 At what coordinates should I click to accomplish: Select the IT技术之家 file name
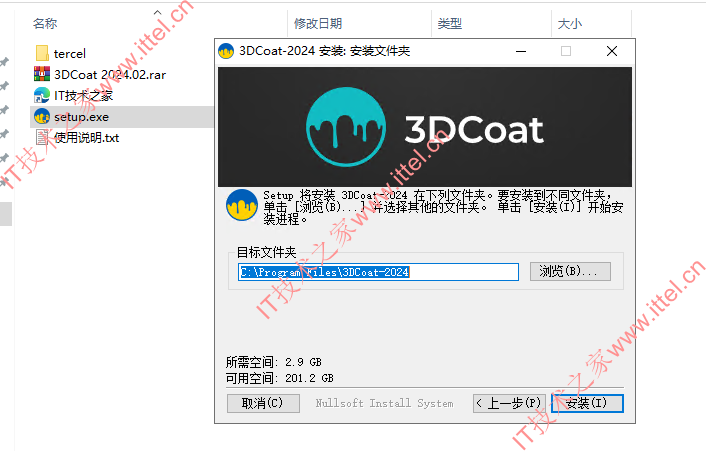(83, 95)
